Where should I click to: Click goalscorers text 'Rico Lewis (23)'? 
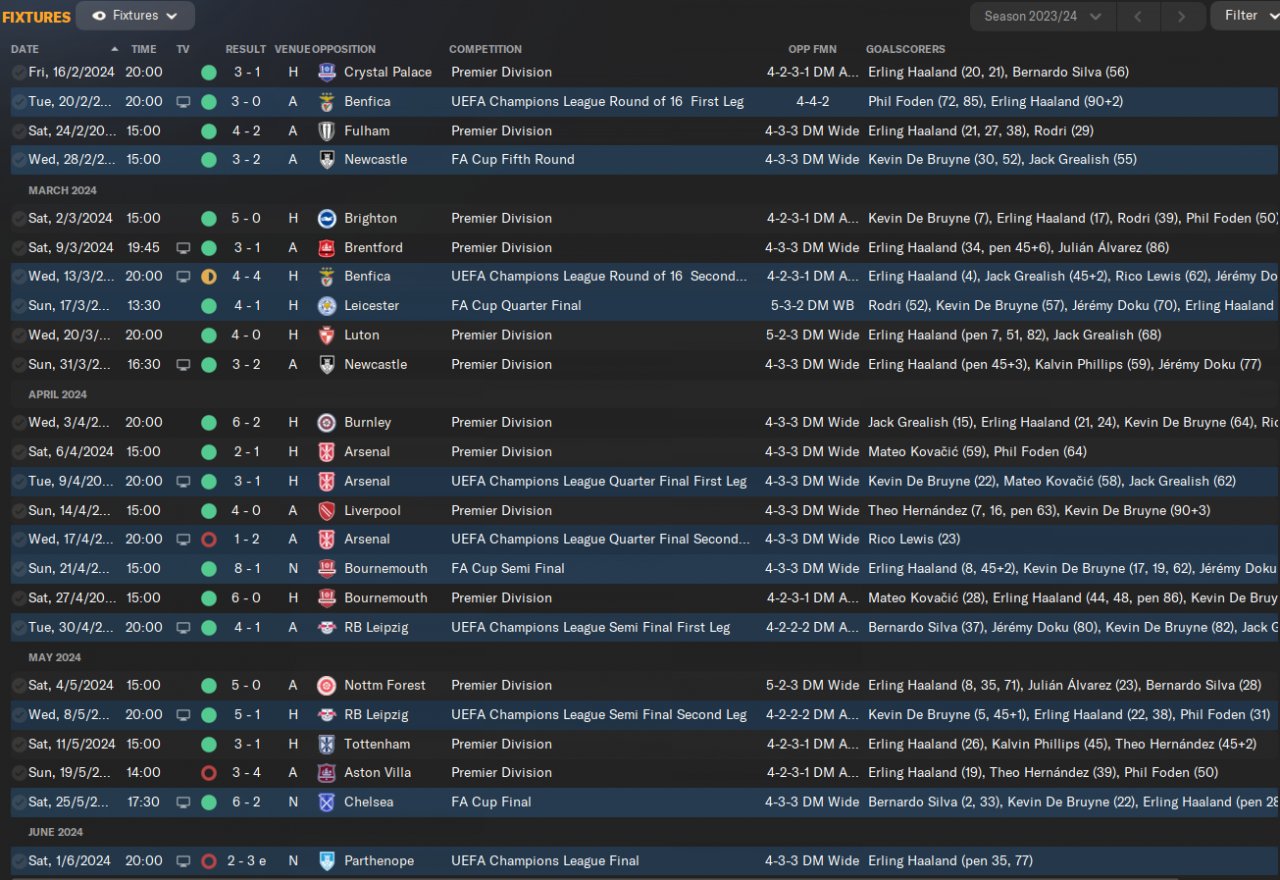click(x=914, y=540)
